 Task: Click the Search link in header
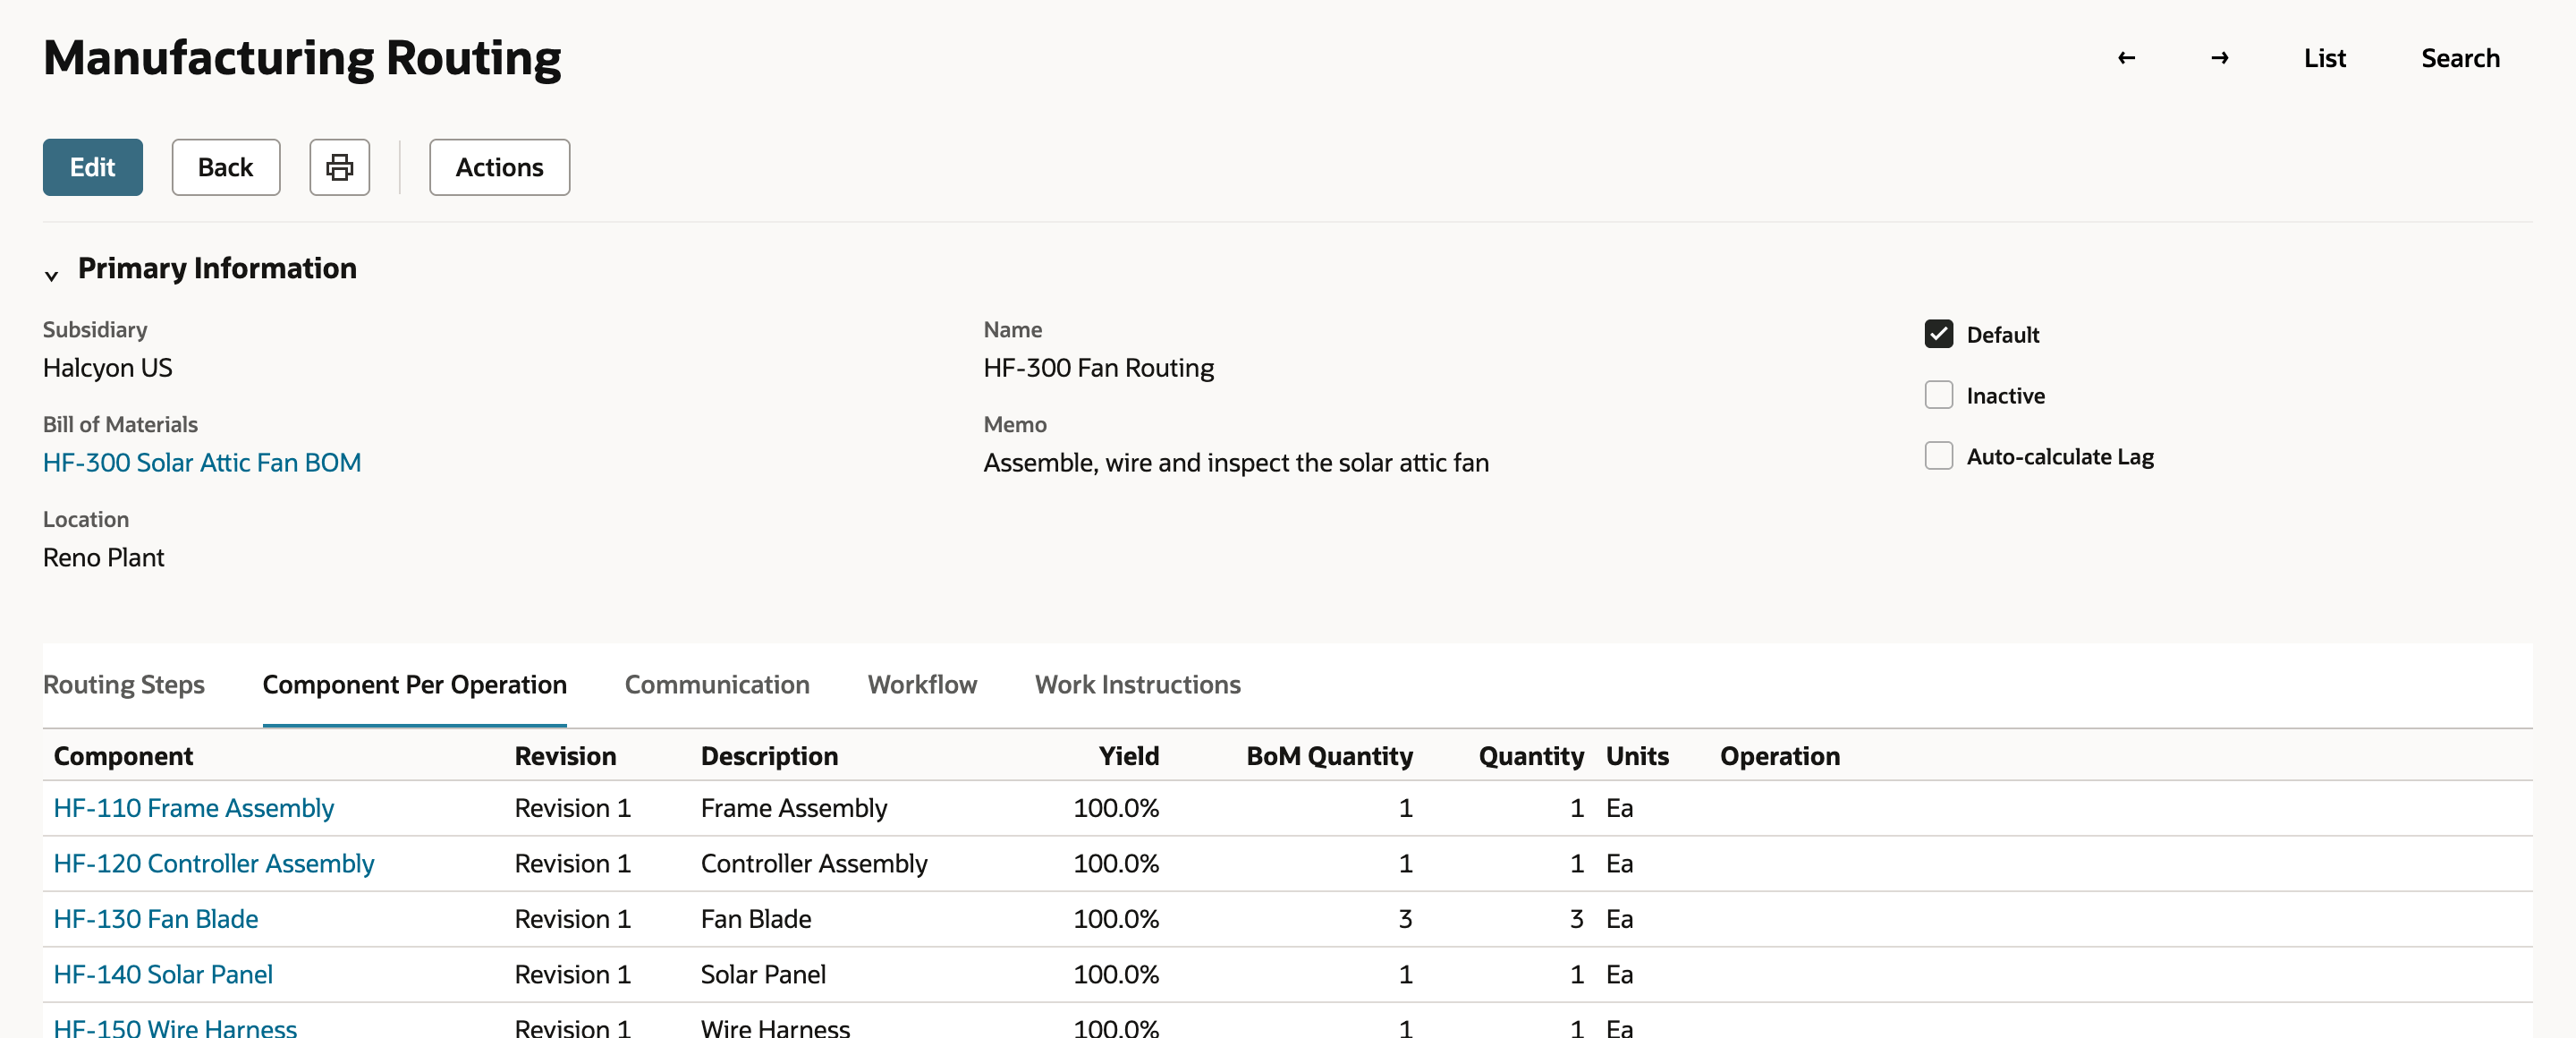[2460, 58]
